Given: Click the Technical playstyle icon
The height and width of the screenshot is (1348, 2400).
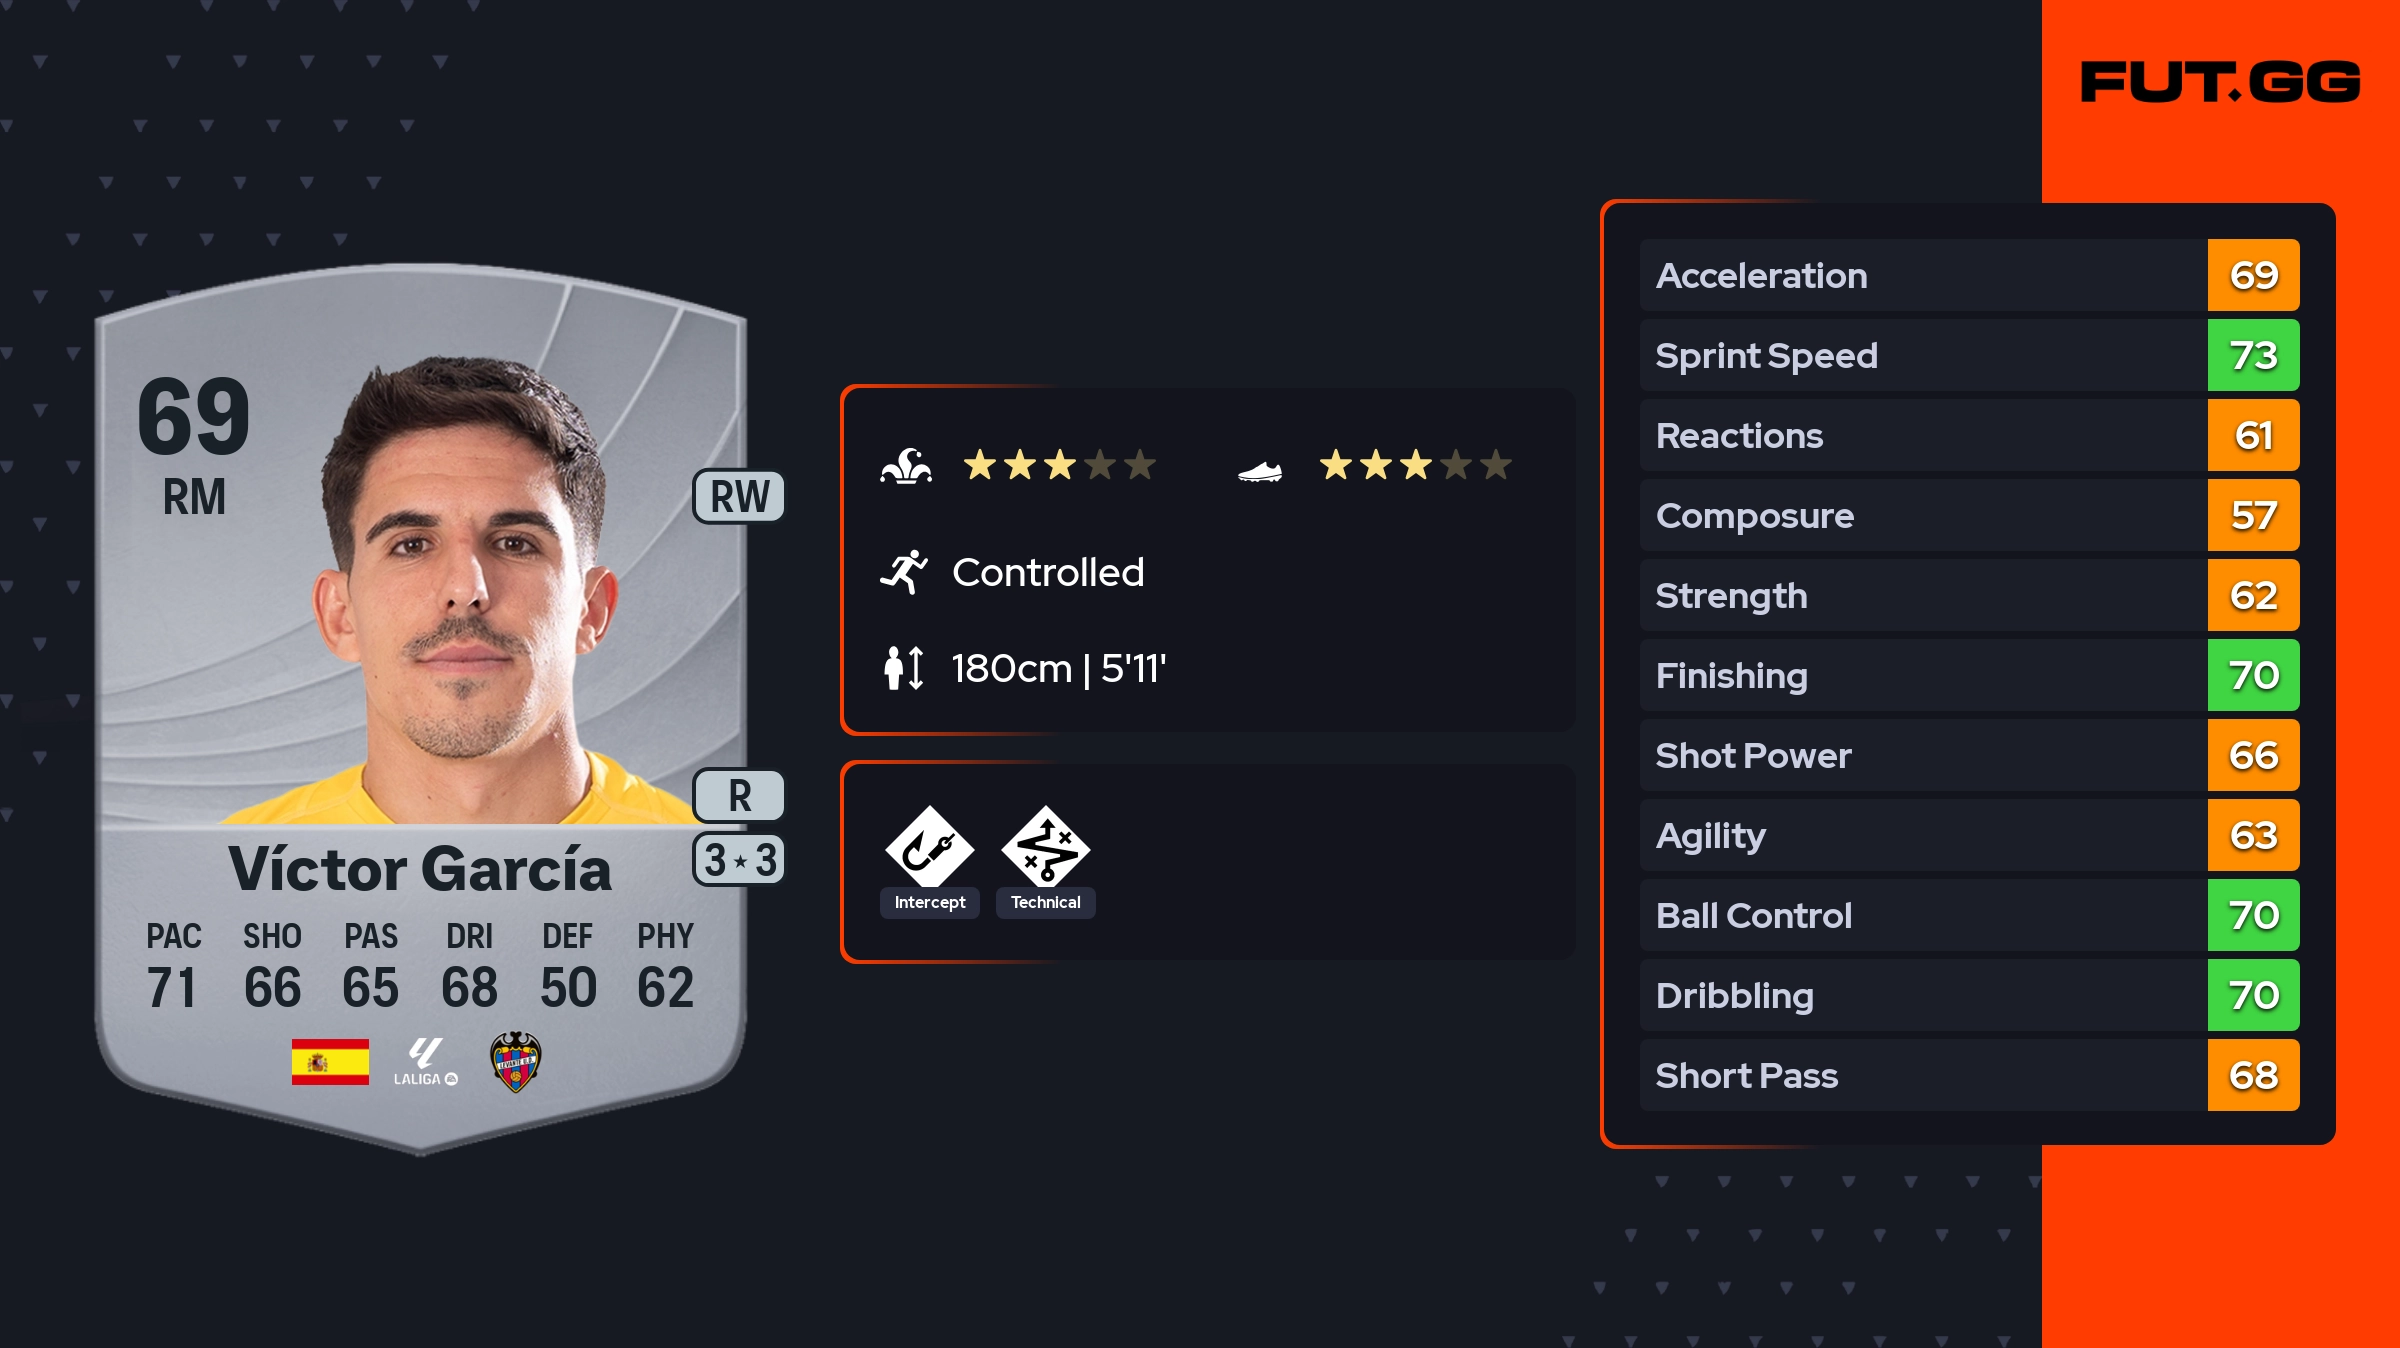Looking at the screenshot, I should click(1045, 848).
